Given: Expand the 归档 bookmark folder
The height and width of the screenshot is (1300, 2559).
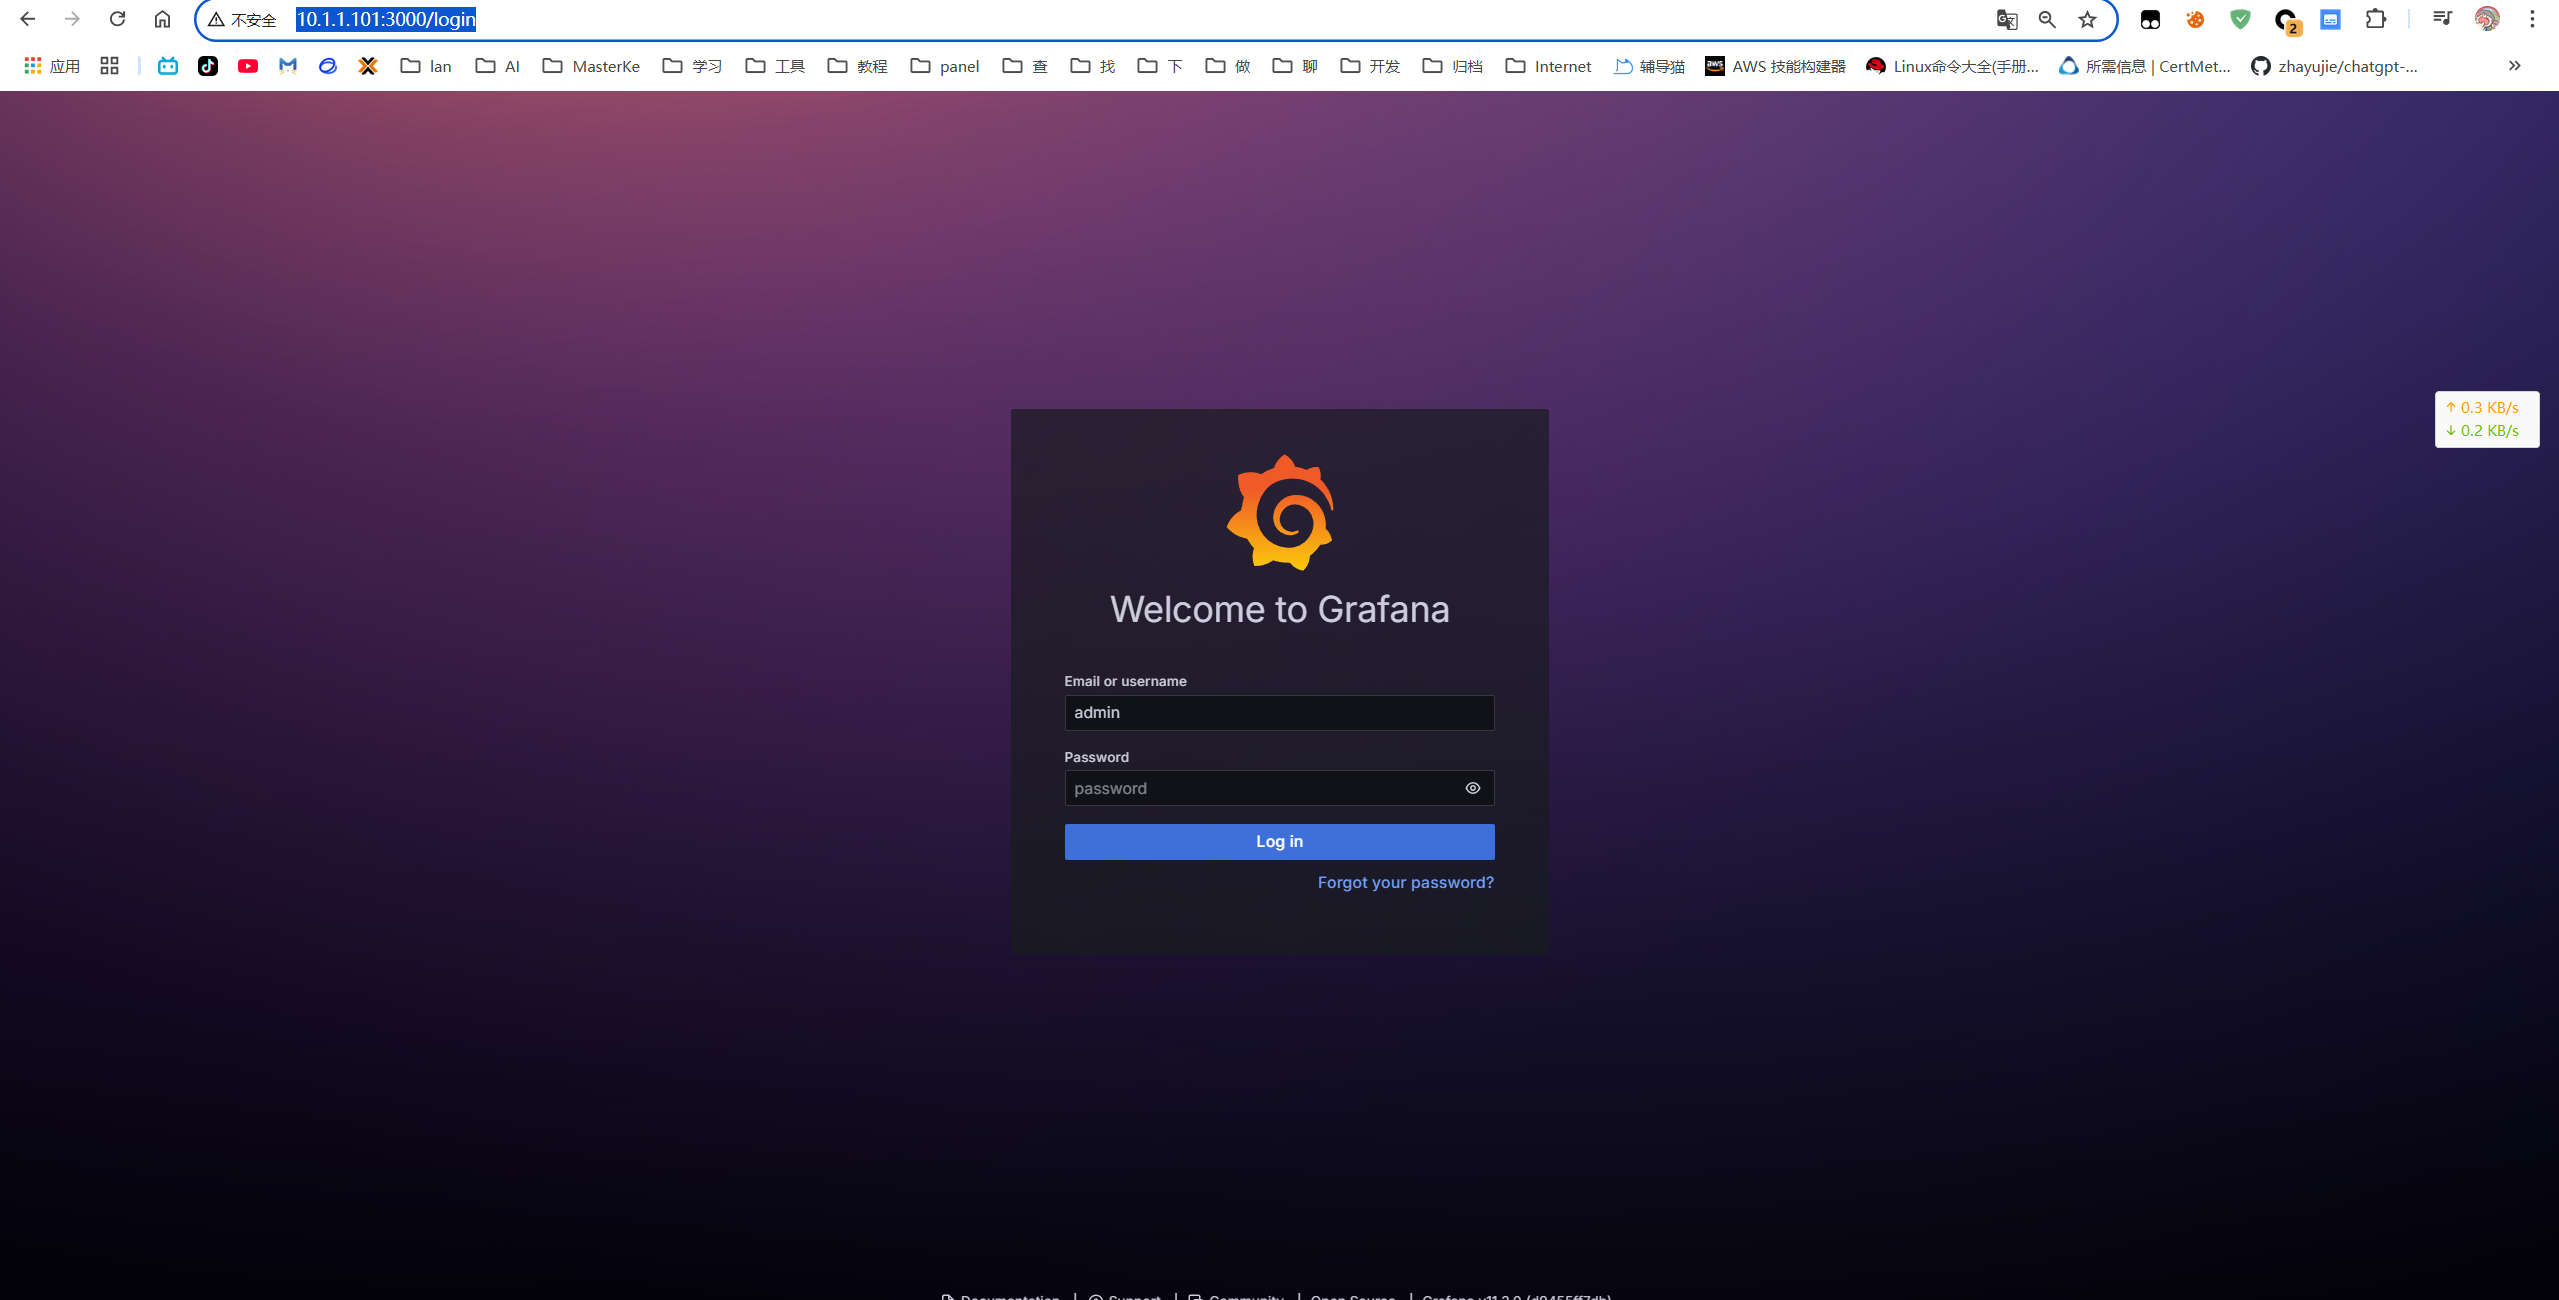Looking at the screenshot, I should [1453, 66].
